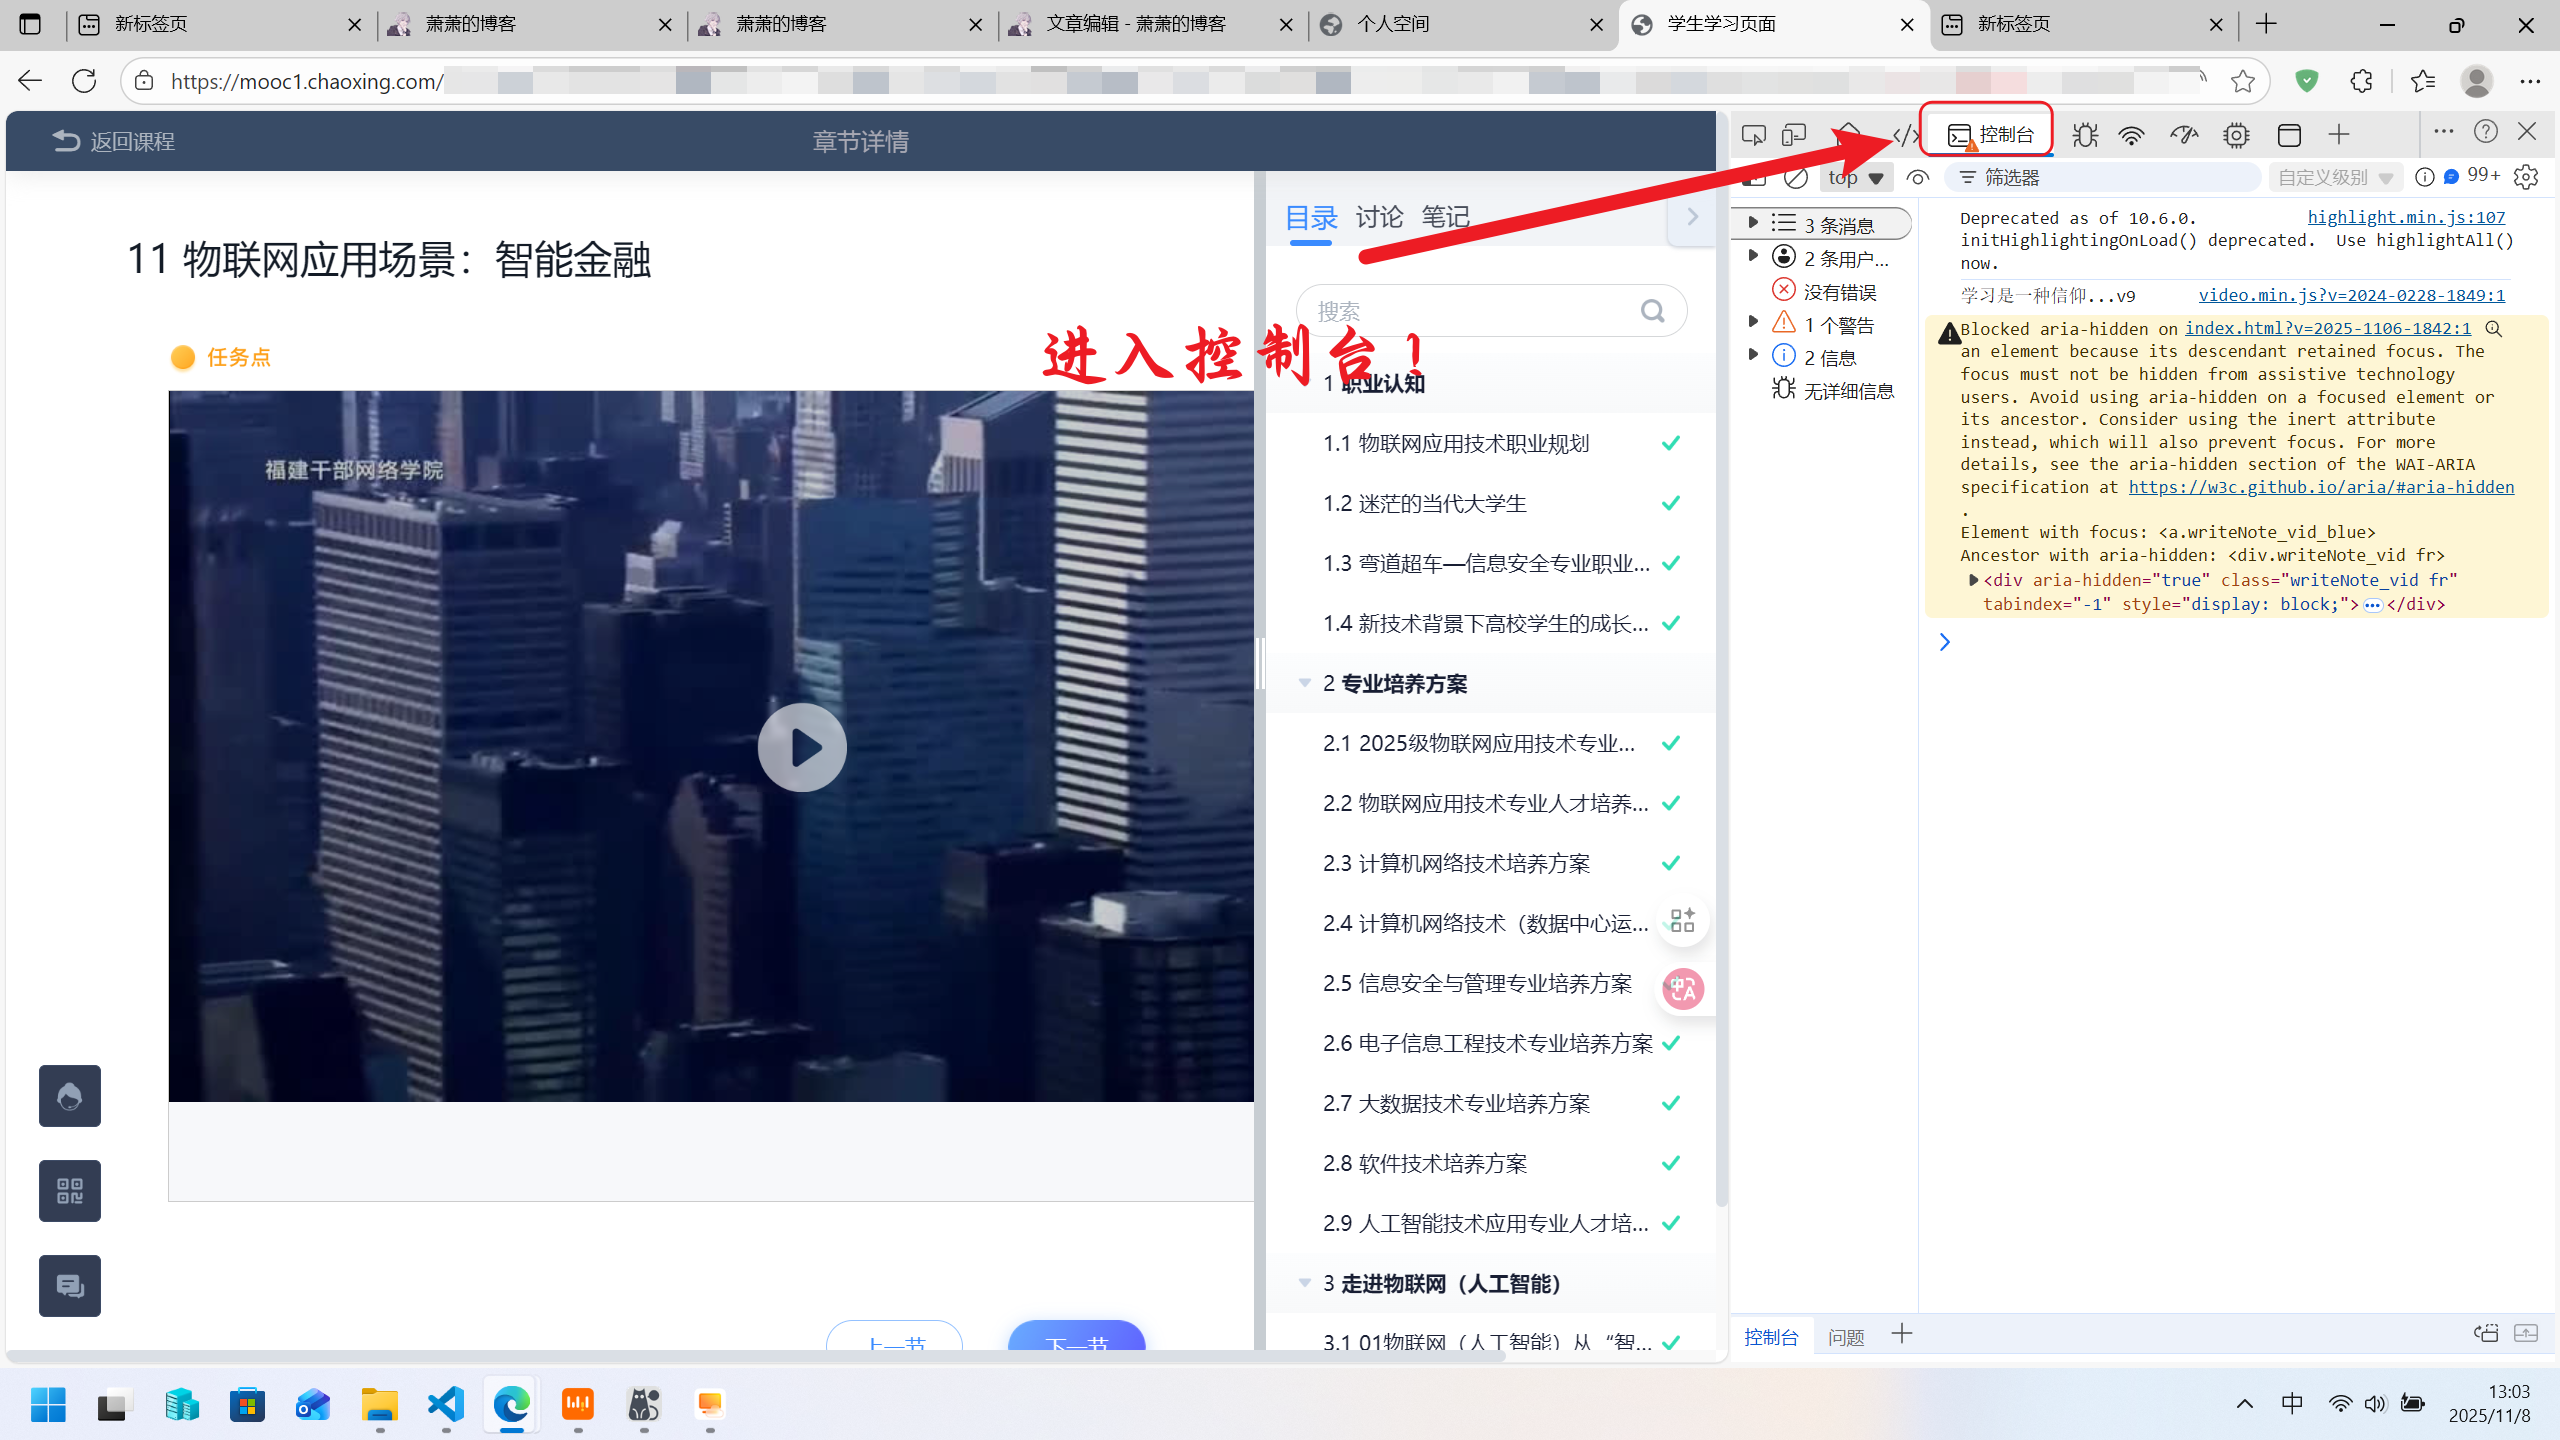The height and width of the screenshot is (1440, 2560).
Task: Open the Performance gauge panel
Action: tap(2184, 135)
